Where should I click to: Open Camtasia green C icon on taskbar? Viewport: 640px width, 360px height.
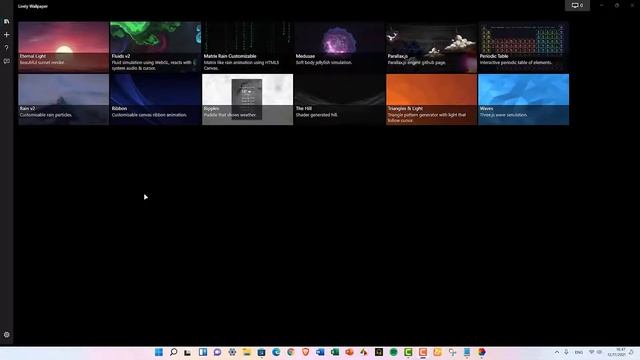coord(408,352)
